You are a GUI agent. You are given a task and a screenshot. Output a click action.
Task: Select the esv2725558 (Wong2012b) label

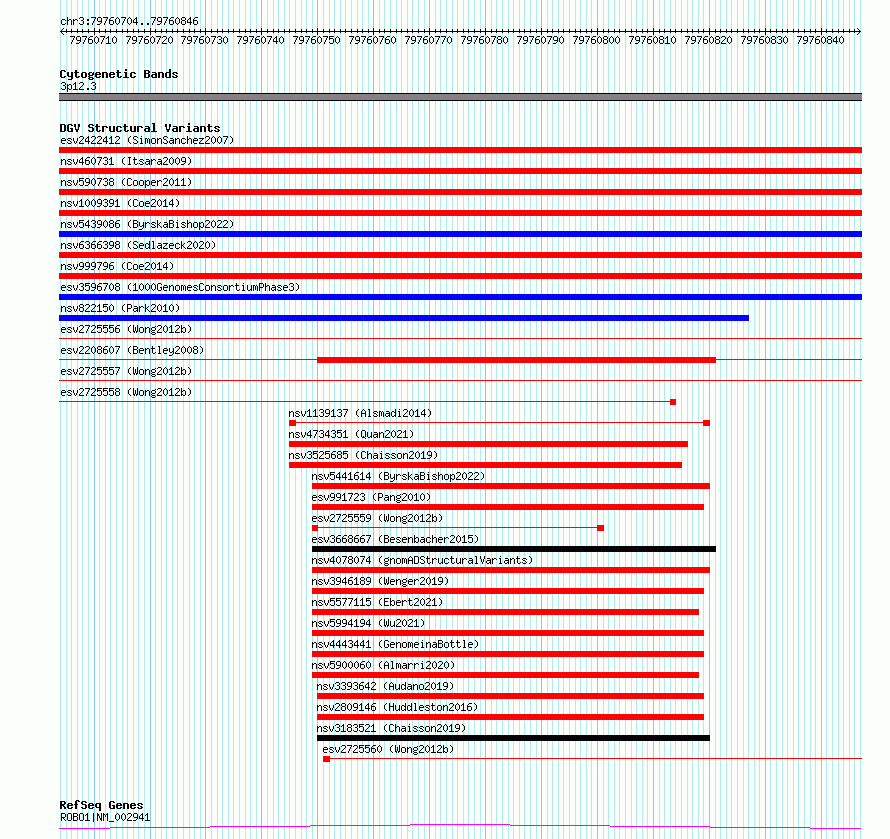point(126,392)
